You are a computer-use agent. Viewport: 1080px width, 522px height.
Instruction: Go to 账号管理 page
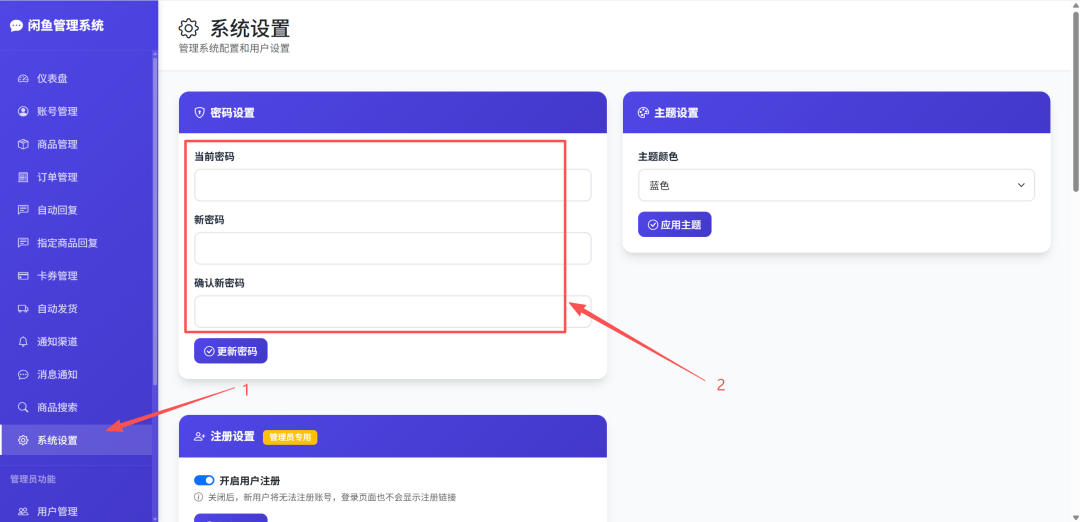point(76,112)
